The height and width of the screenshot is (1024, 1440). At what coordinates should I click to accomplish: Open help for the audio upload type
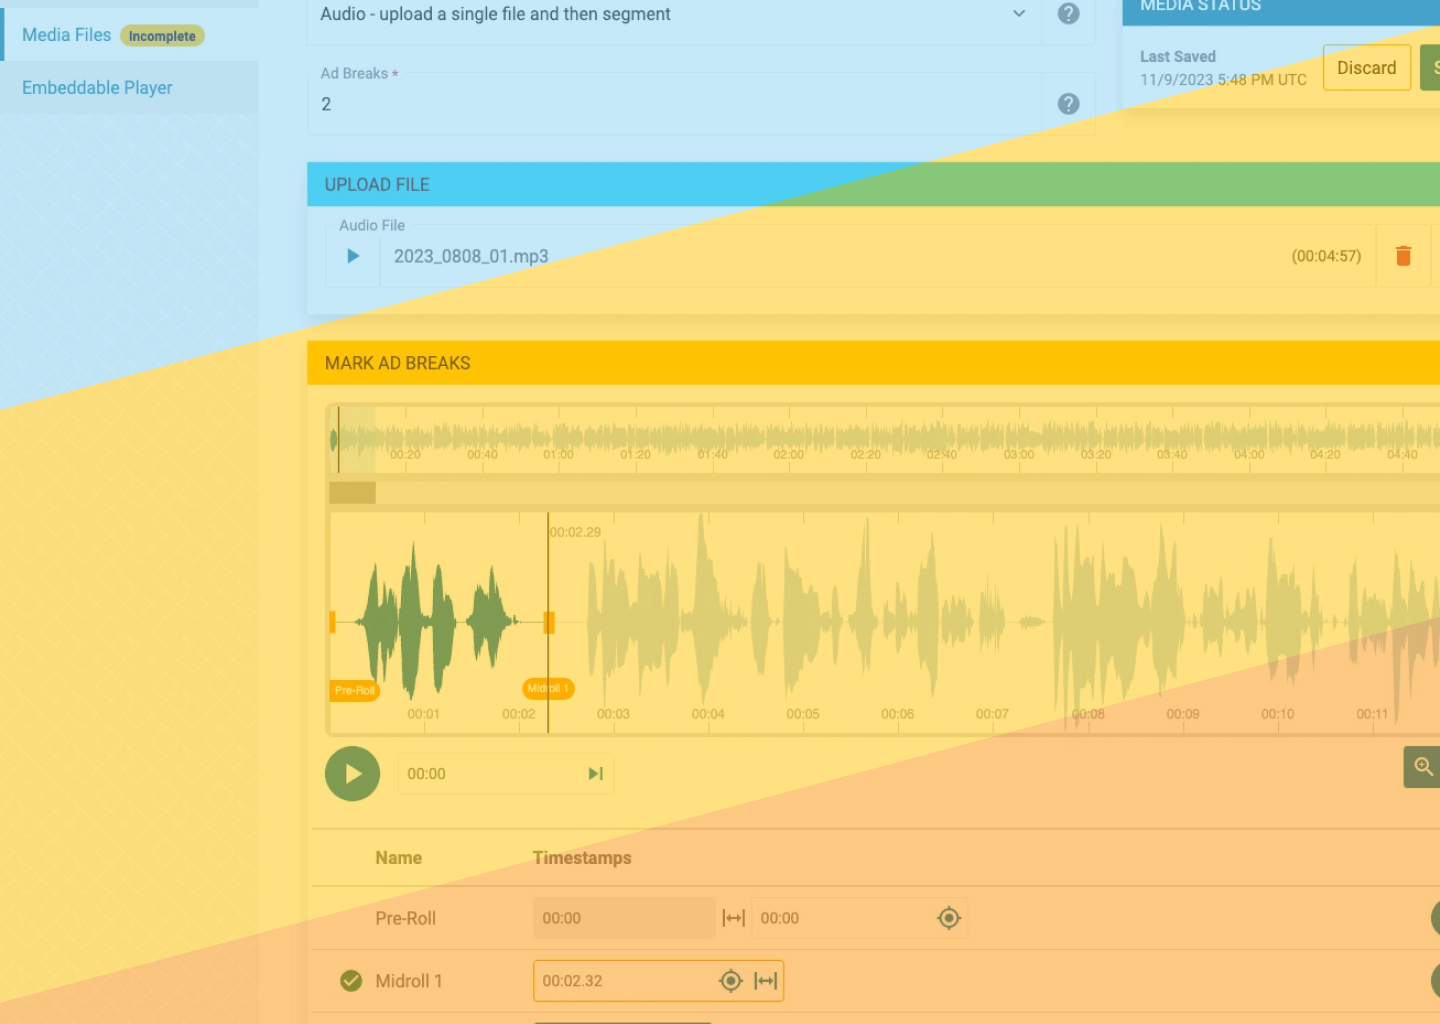1068,14
